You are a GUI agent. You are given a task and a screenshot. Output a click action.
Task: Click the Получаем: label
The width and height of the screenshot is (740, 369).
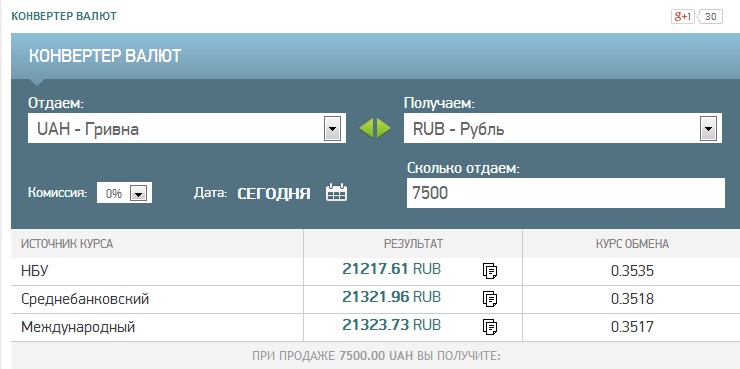coord(439,103)
